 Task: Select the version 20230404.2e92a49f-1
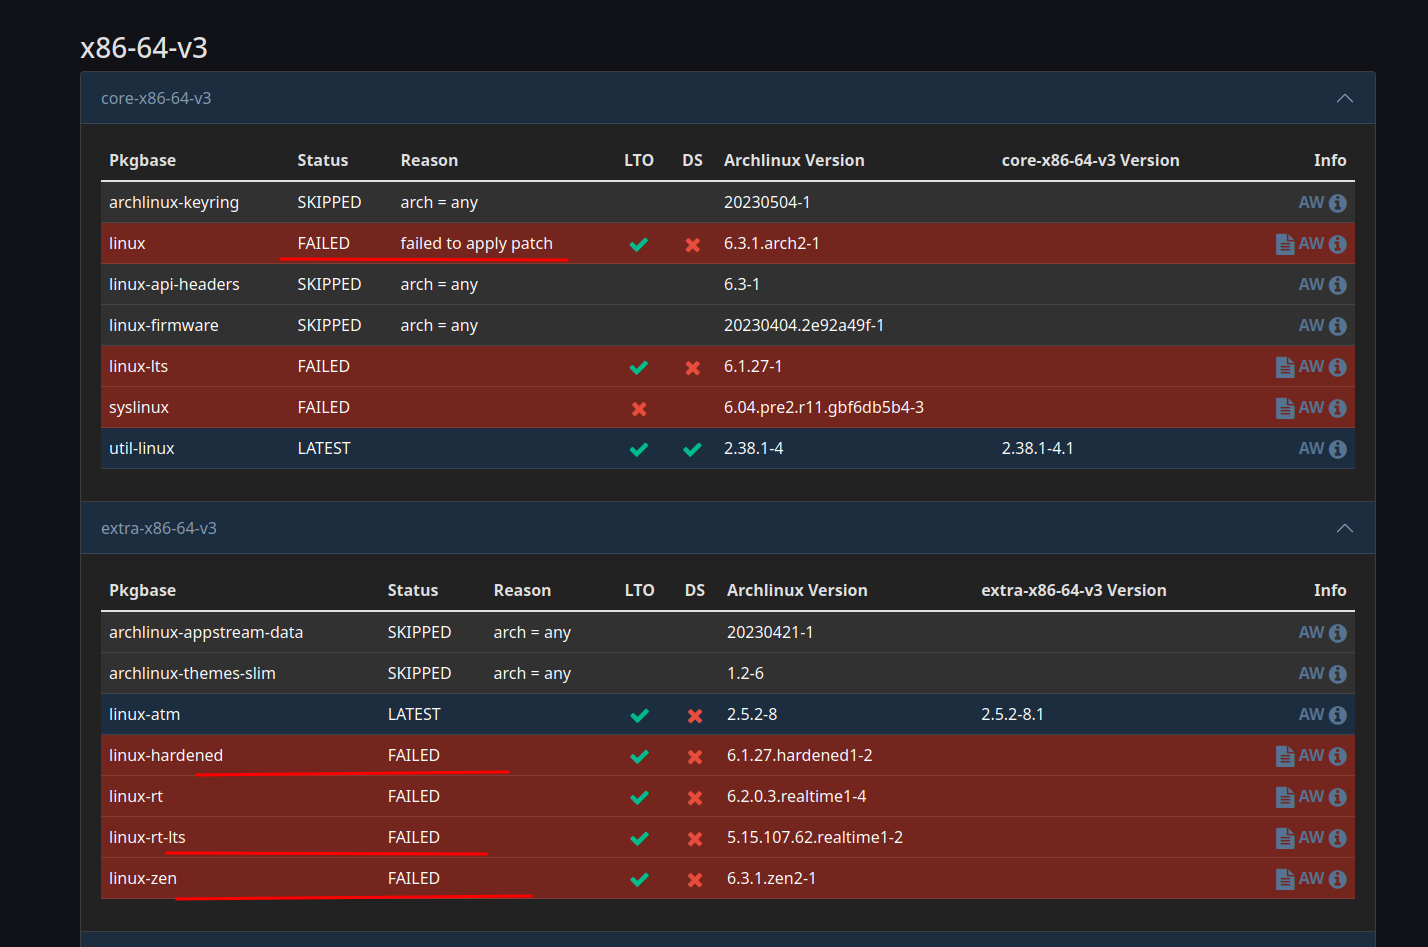[804, 325]
